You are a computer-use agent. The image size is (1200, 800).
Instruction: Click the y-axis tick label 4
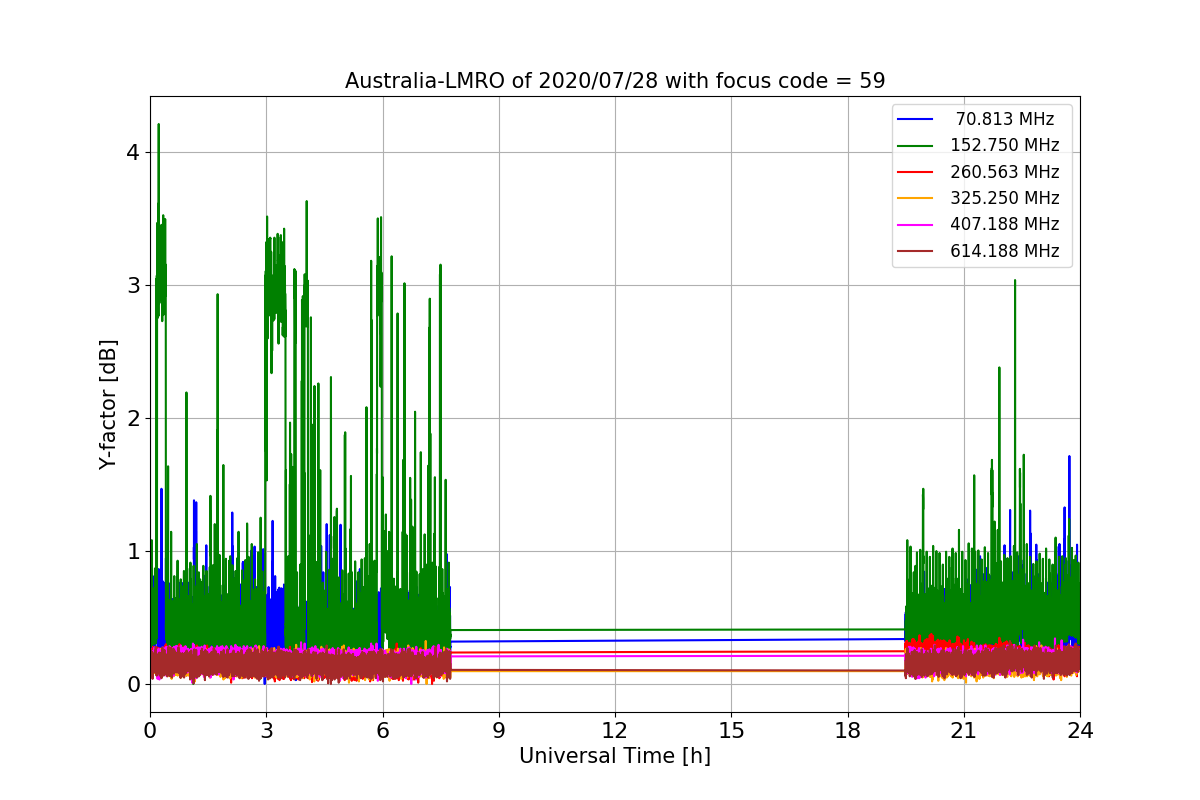(133, 153)
